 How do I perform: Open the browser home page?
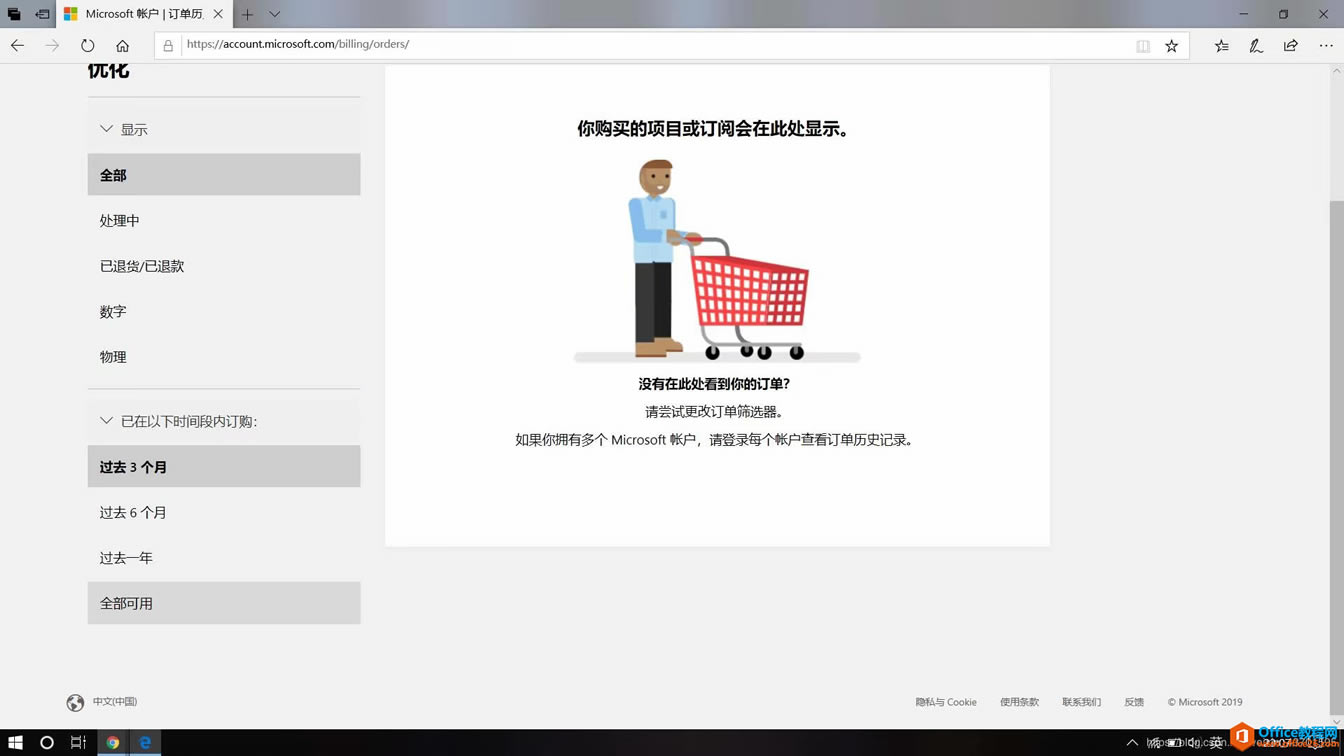(122, 45)
